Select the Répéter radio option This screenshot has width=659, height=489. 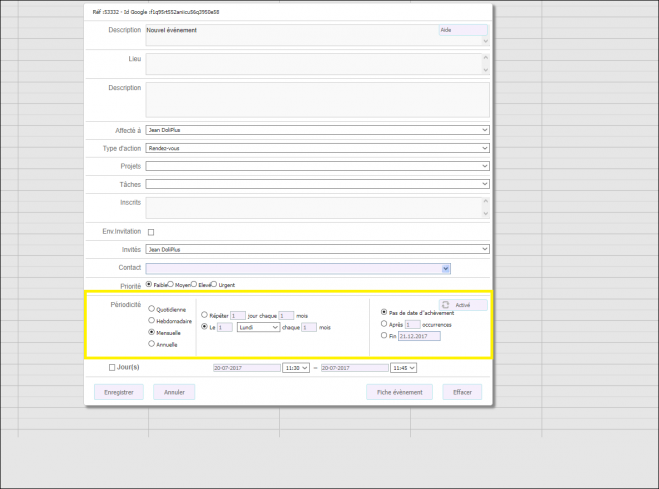[204, 315]
